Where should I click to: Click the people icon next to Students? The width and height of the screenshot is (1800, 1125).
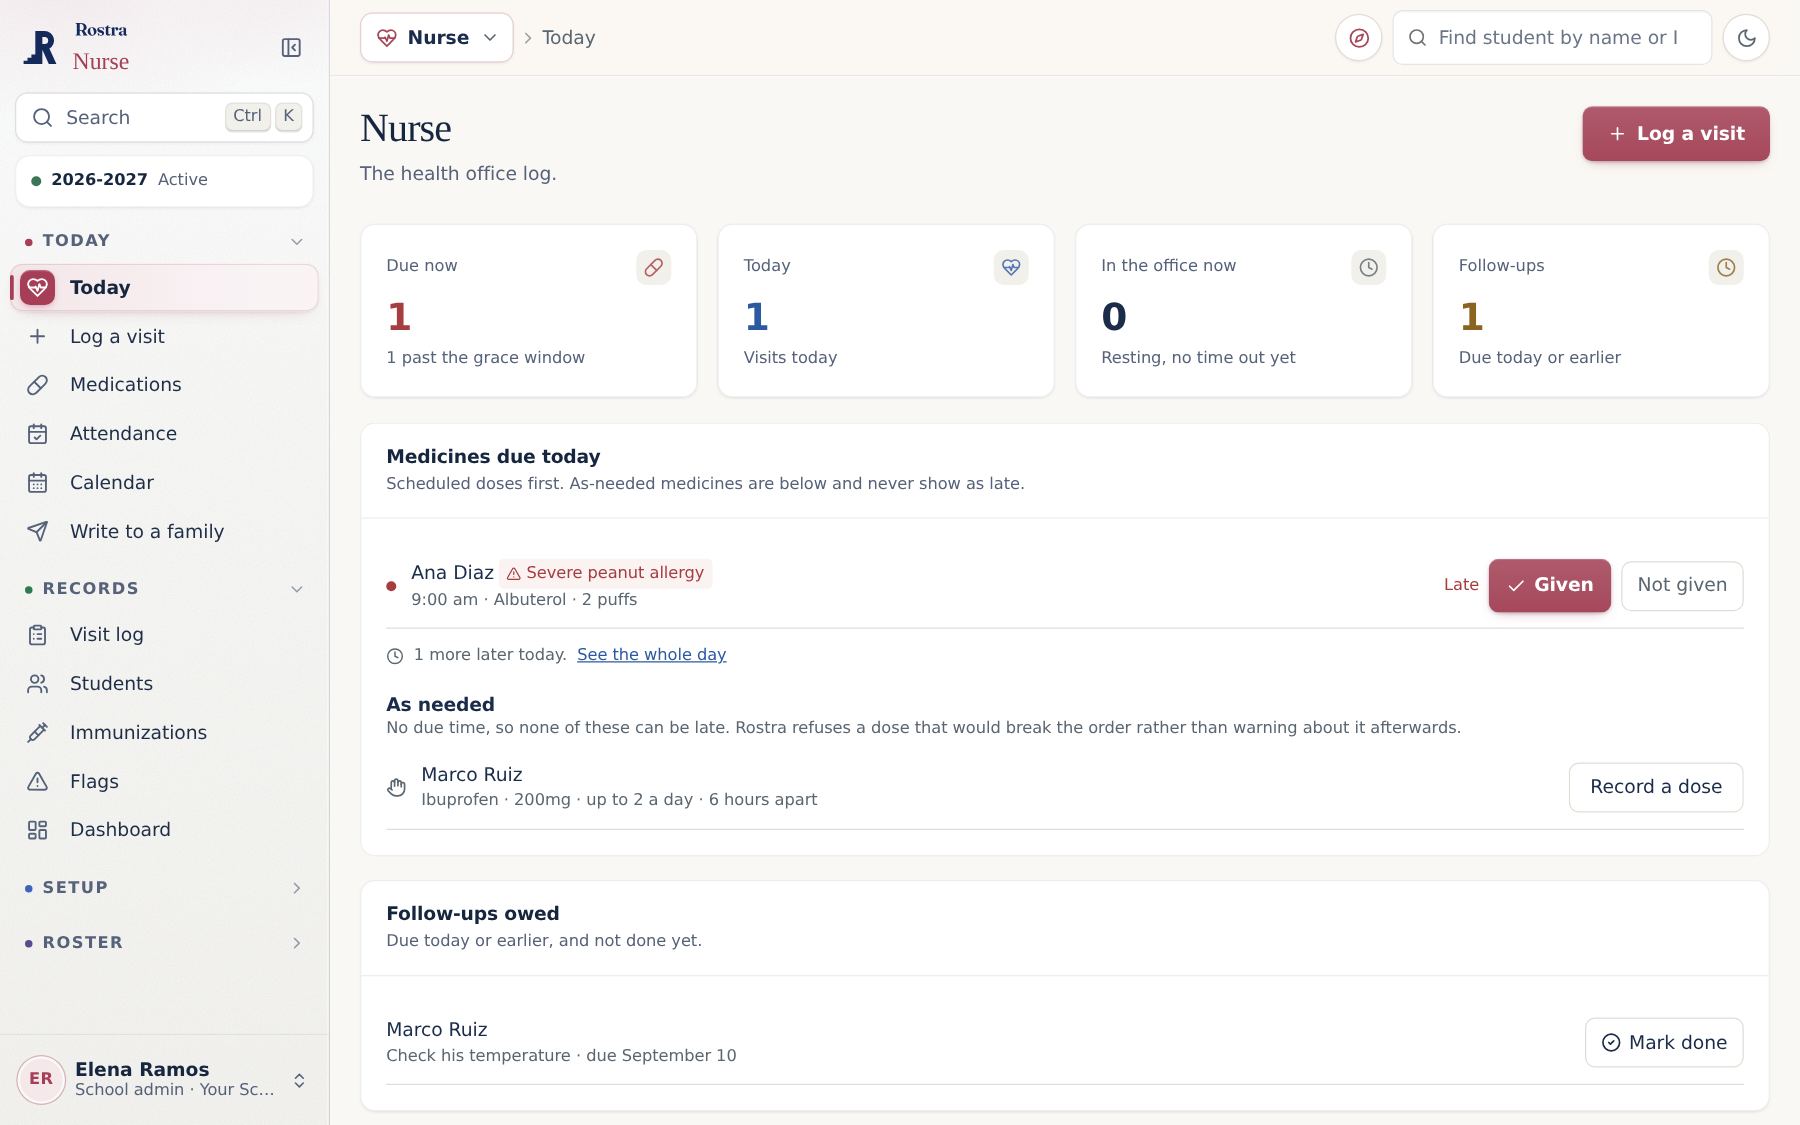pyautogui.click(x=38, y=684)
